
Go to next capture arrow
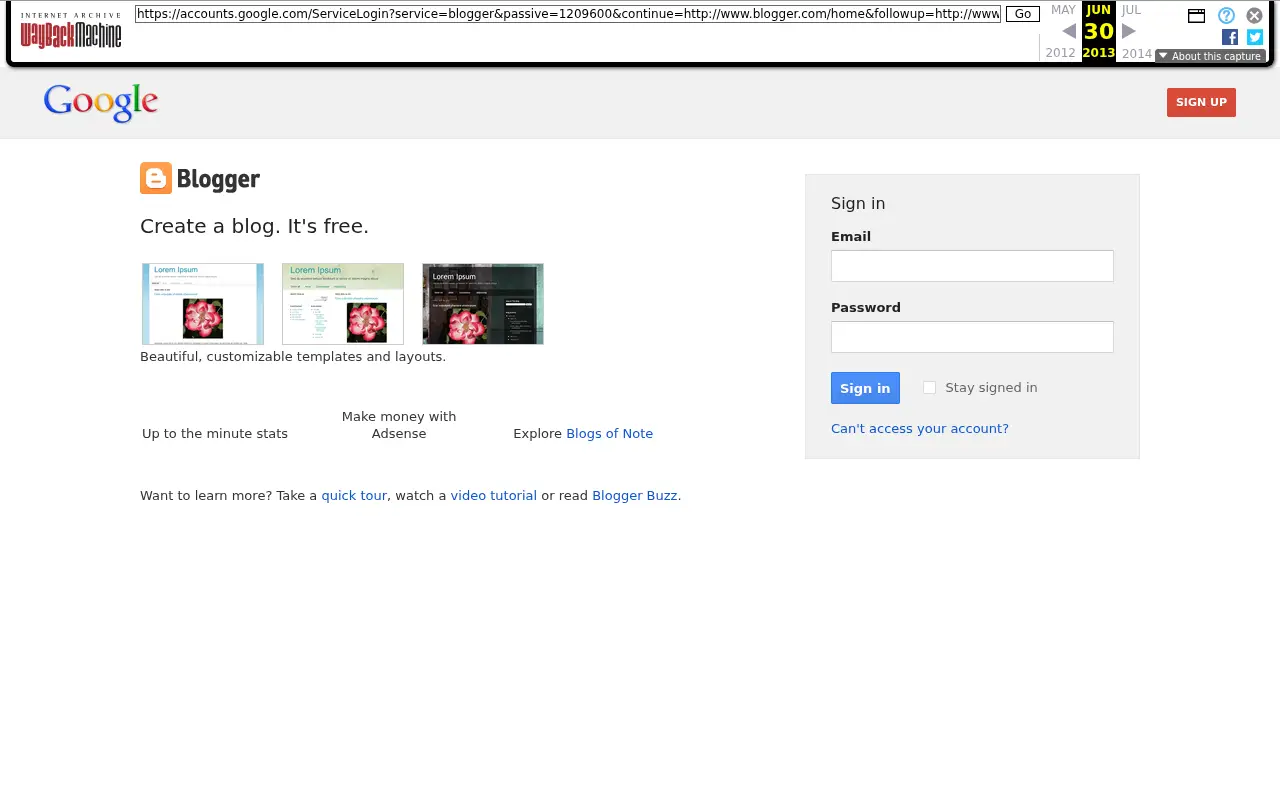click(x=1129, y=31)
